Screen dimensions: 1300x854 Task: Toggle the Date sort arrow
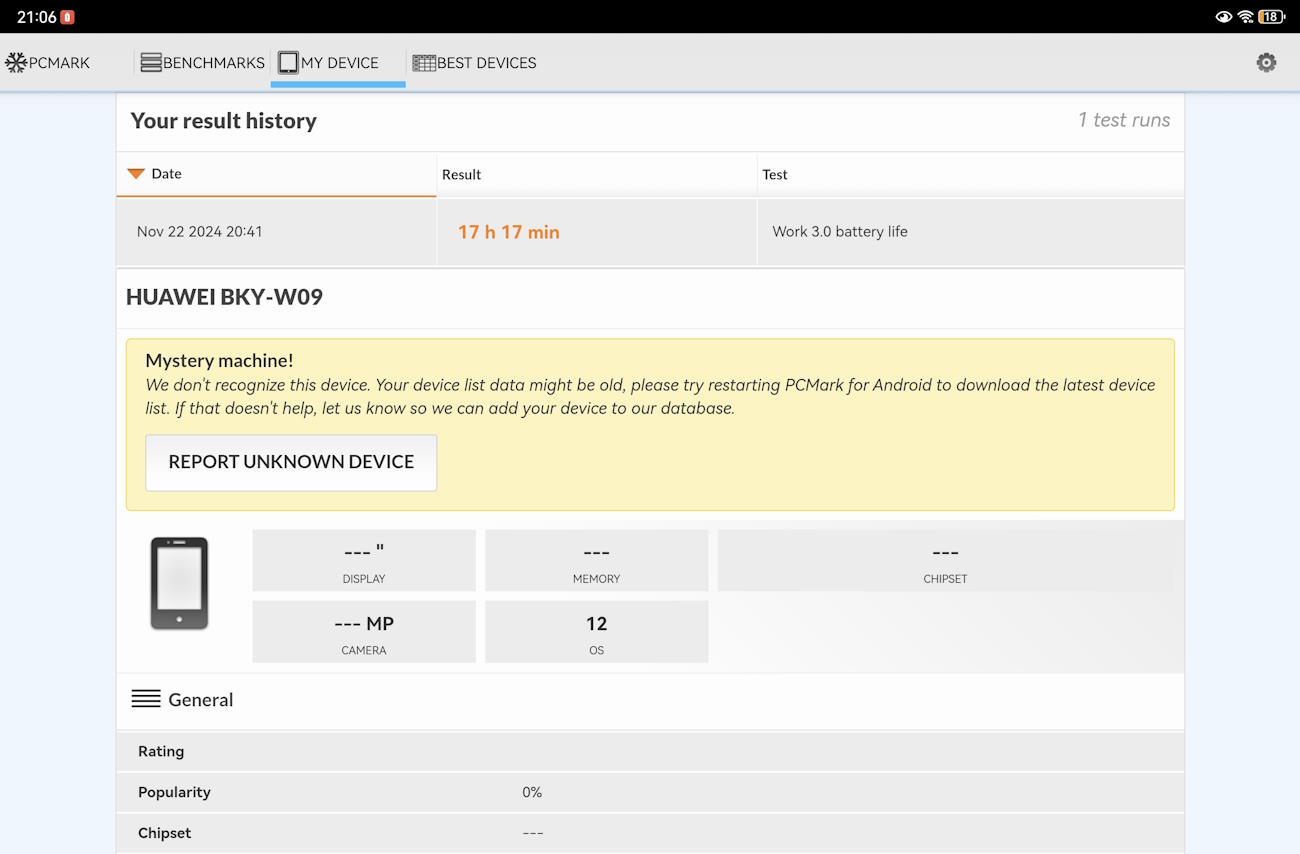point(136,173)
